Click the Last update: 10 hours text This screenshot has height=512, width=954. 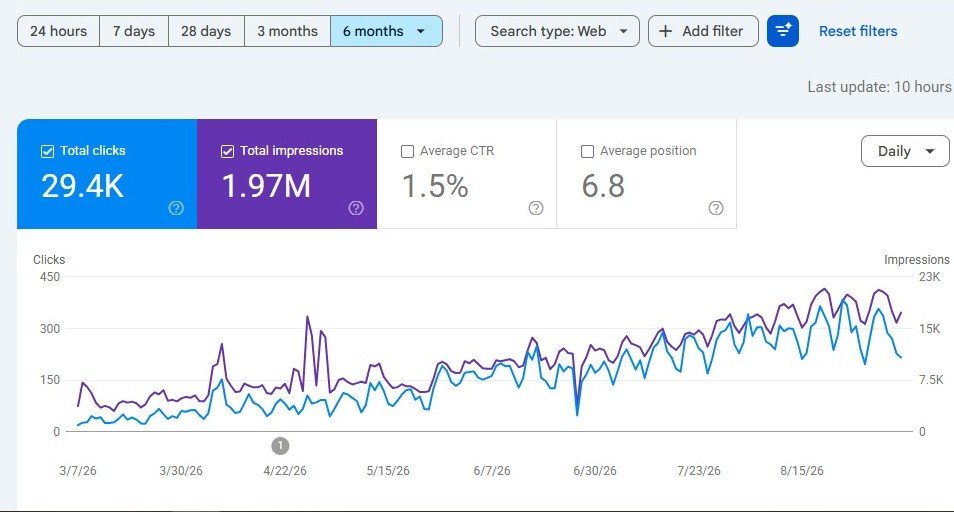880,87
